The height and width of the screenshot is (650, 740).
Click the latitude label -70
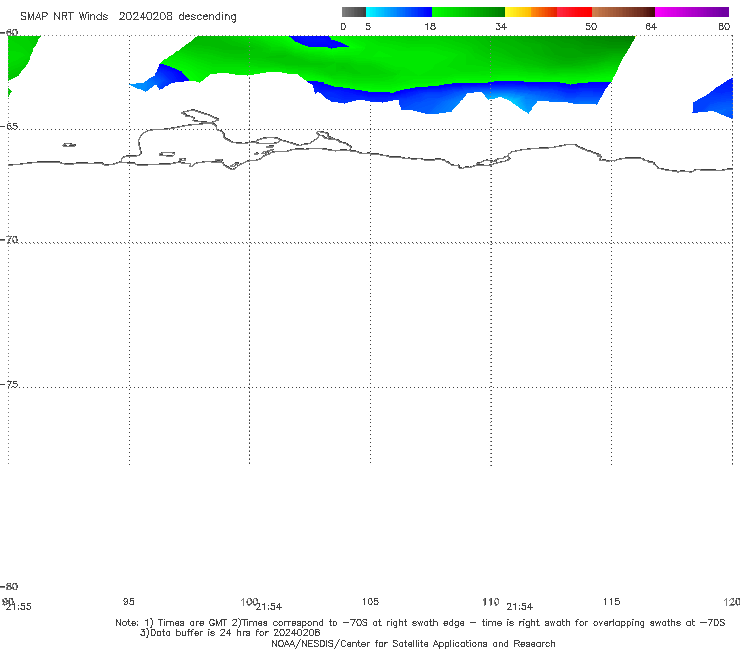point(9,240)
